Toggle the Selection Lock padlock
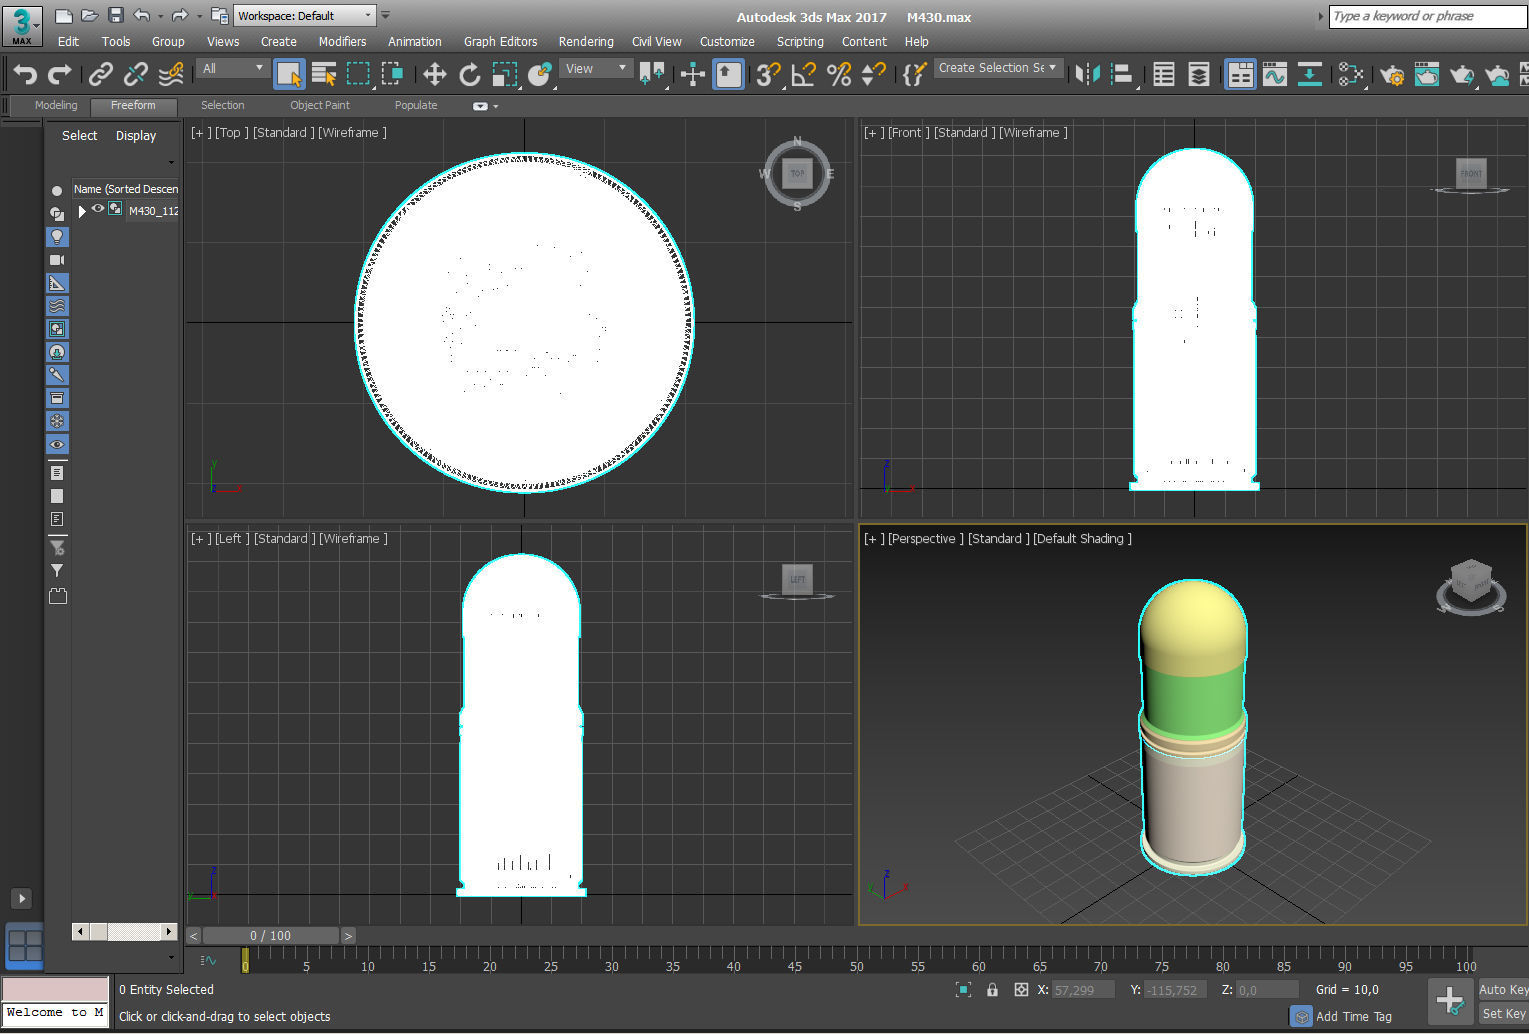The width and height of the screenshot is (1529, 1034). pyautogui.click(x=992, y=990)
